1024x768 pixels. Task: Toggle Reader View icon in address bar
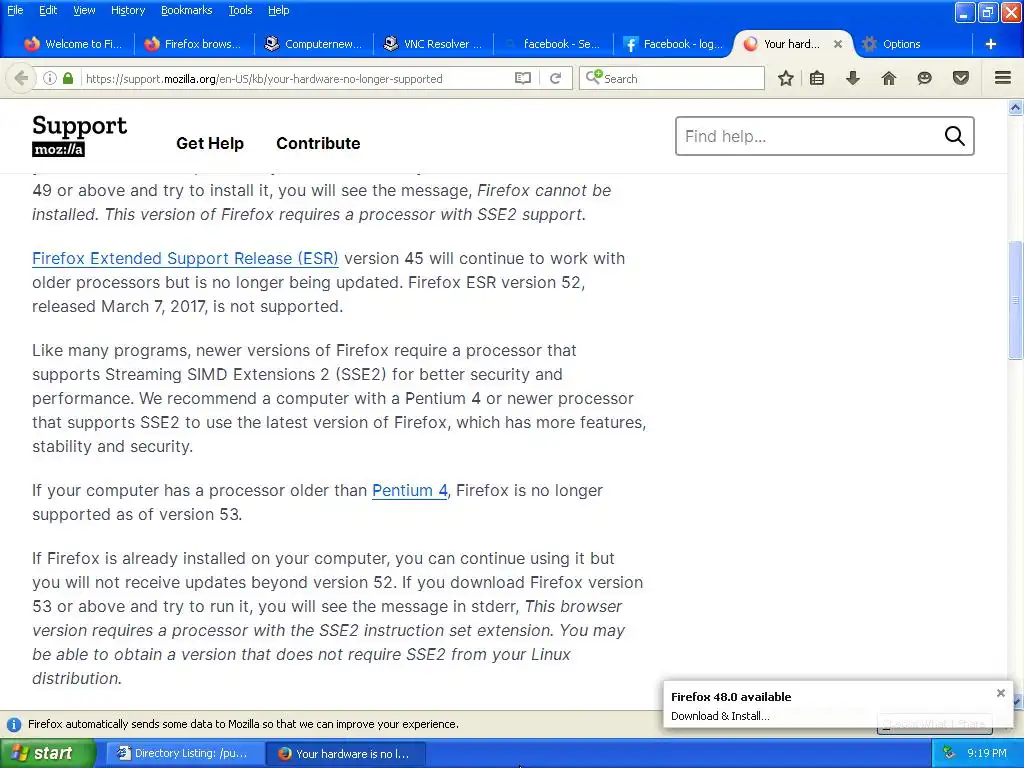[x=522, y=78]
